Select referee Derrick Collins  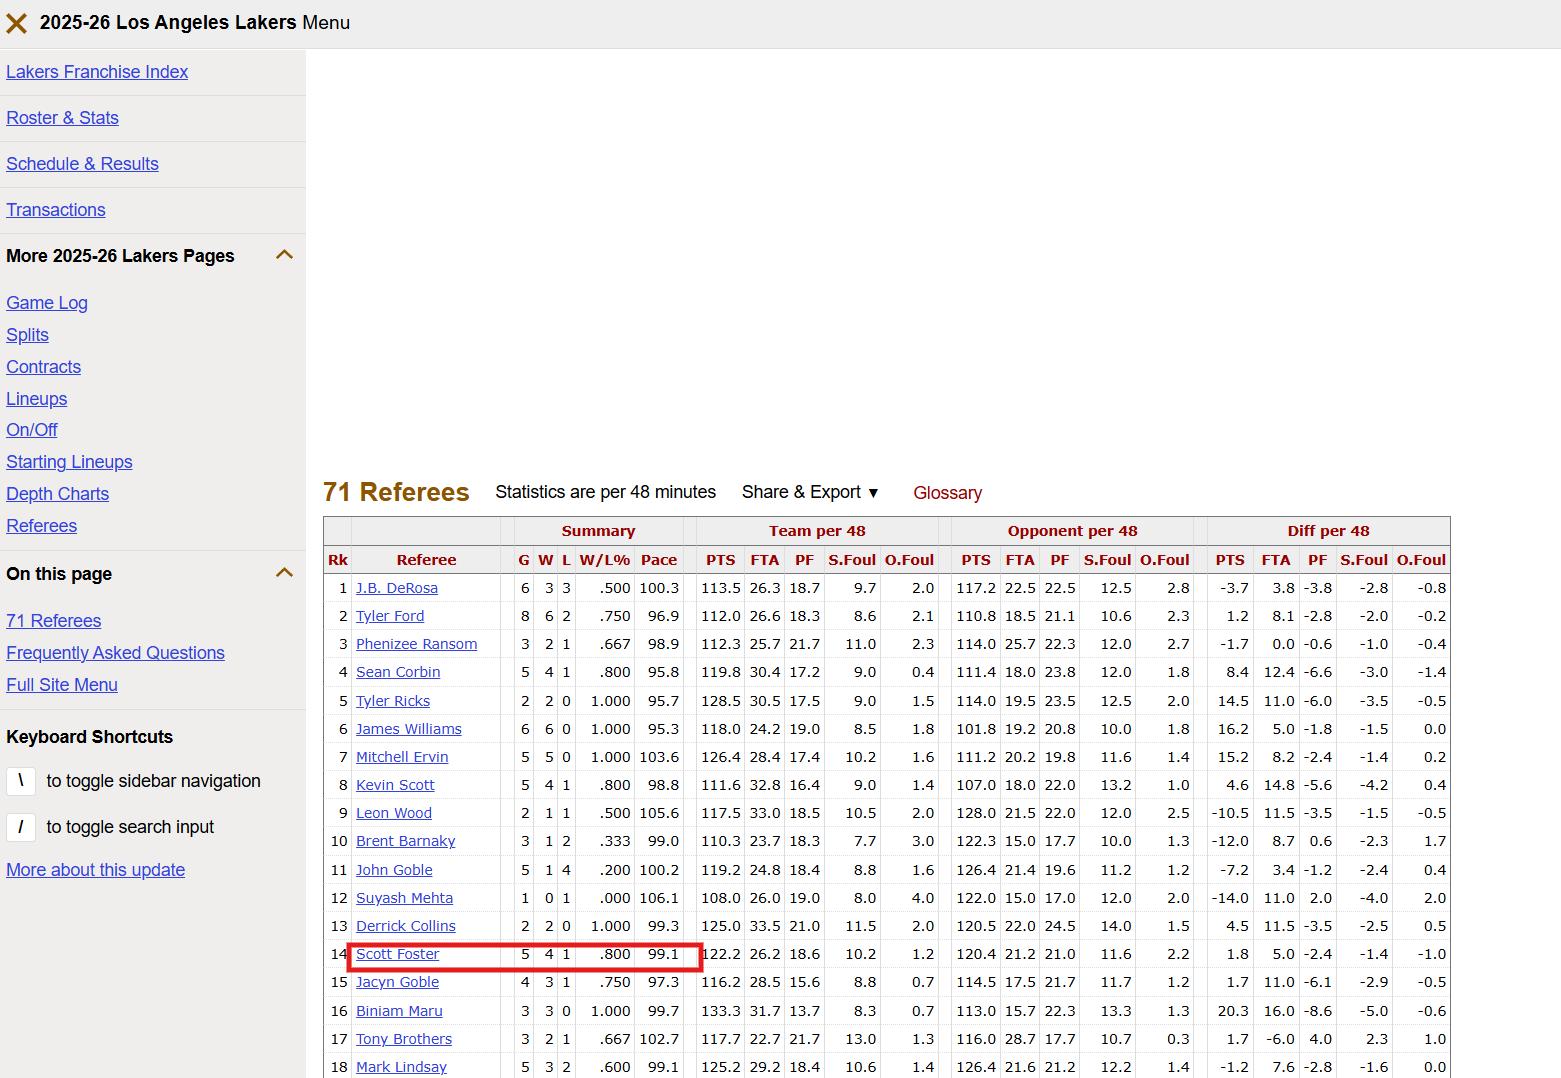coord(406,926)
